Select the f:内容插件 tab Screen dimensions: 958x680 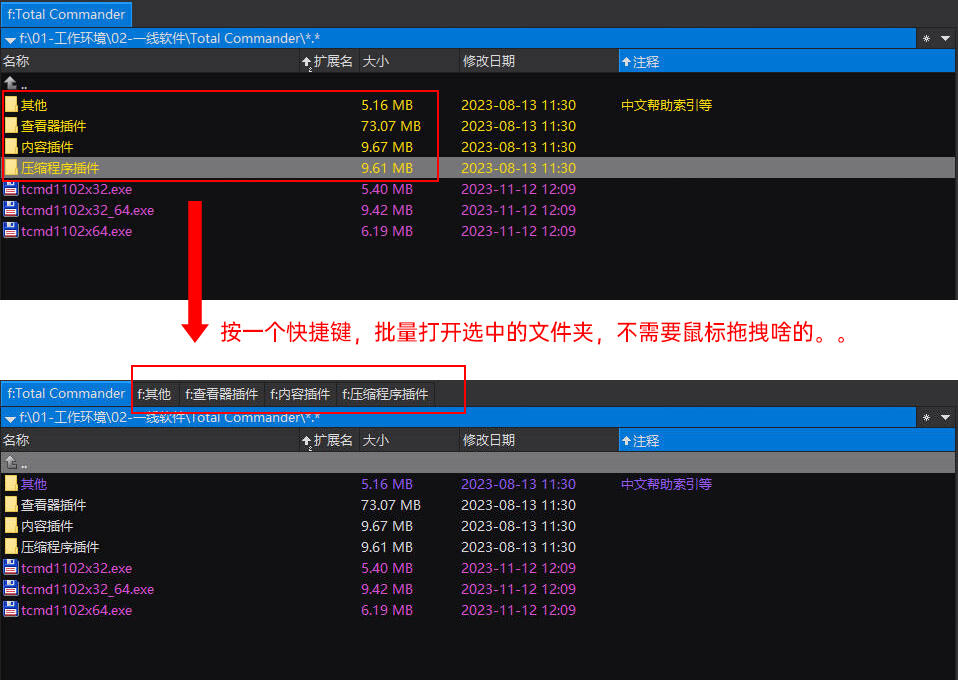(x=300, y=394)
